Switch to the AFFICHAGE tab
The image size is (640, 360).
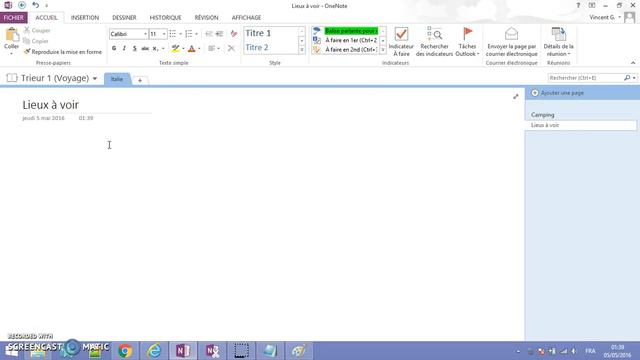246,18
